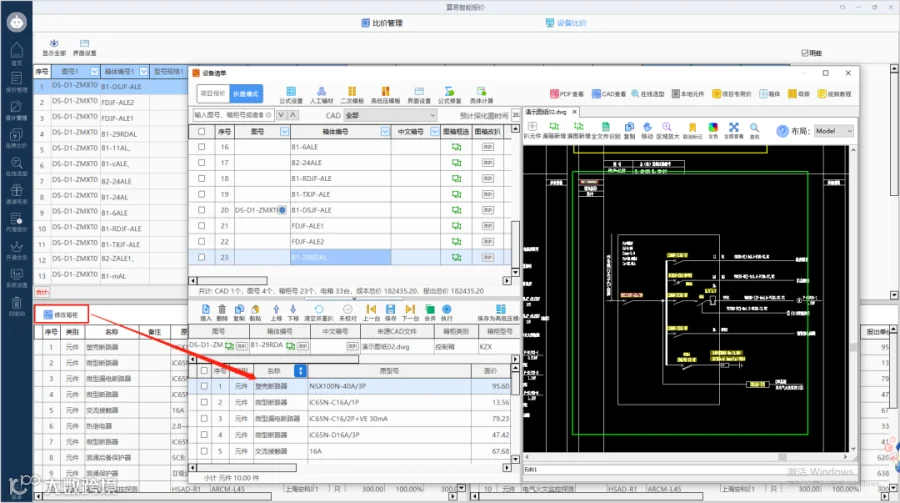Open 母排 busbar tool

tap(798, 94)
